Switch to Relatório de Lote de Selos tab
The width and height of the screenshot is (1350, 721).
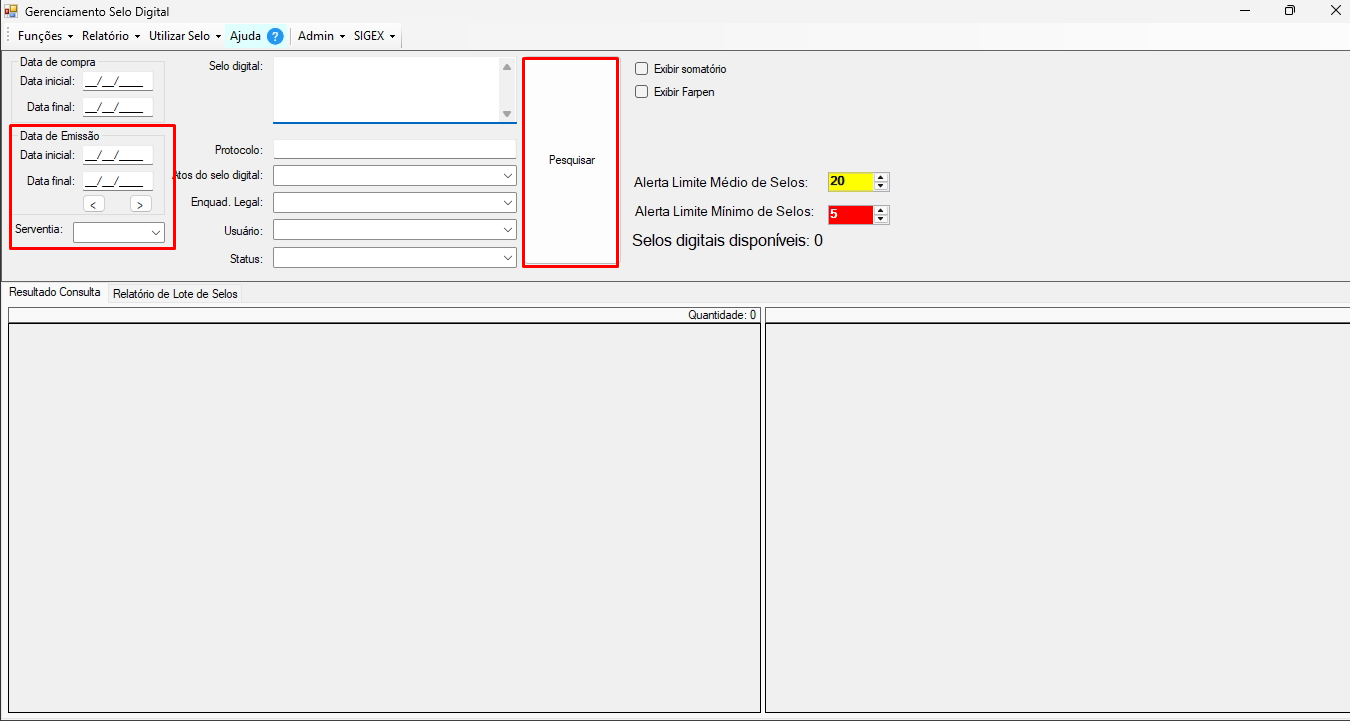tap(175, 294)
